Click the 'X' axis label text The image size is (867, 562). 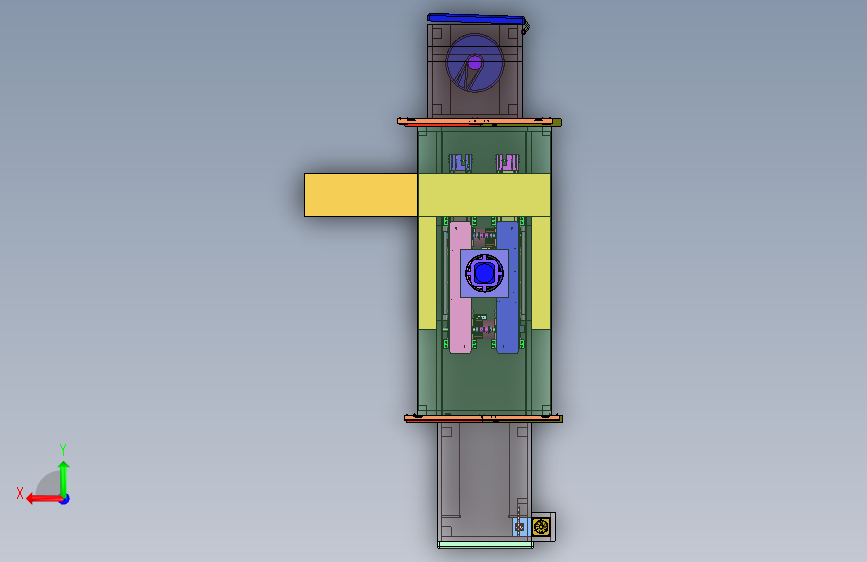tap(20, 493)
